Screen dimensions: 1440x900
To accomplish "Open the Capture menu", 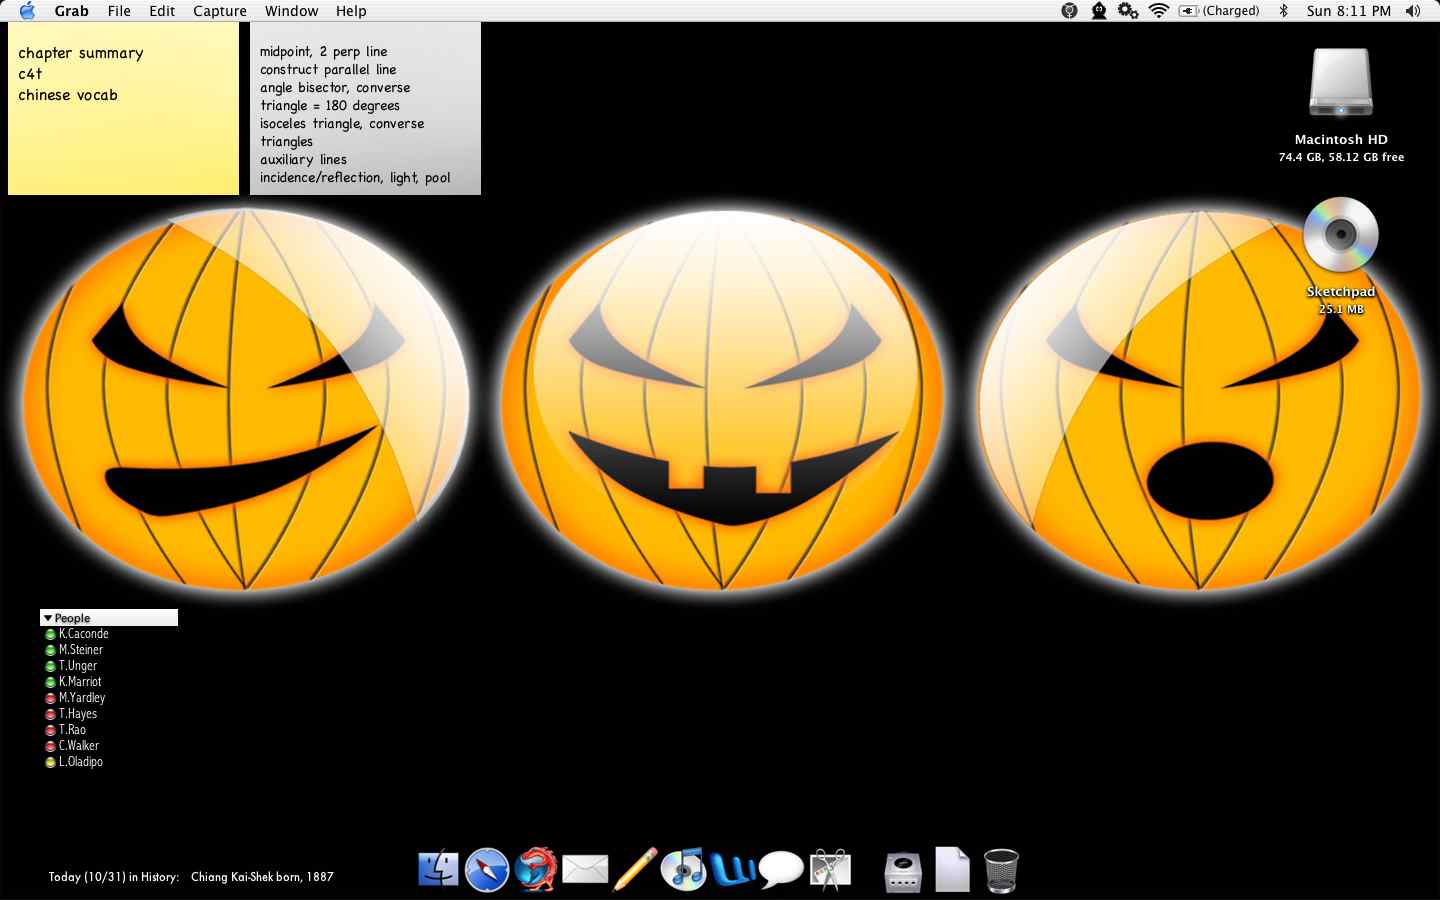I will pyautogui.click(x=219, y=11).
